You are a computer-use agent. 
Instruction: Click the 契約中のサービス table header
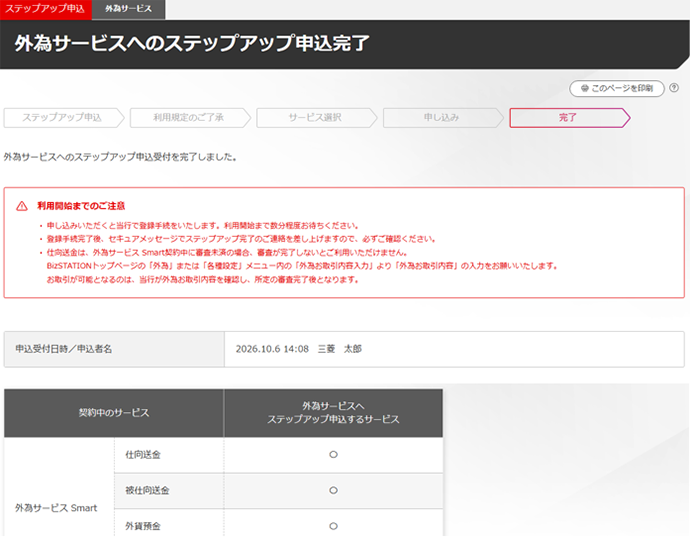point(113,412)
